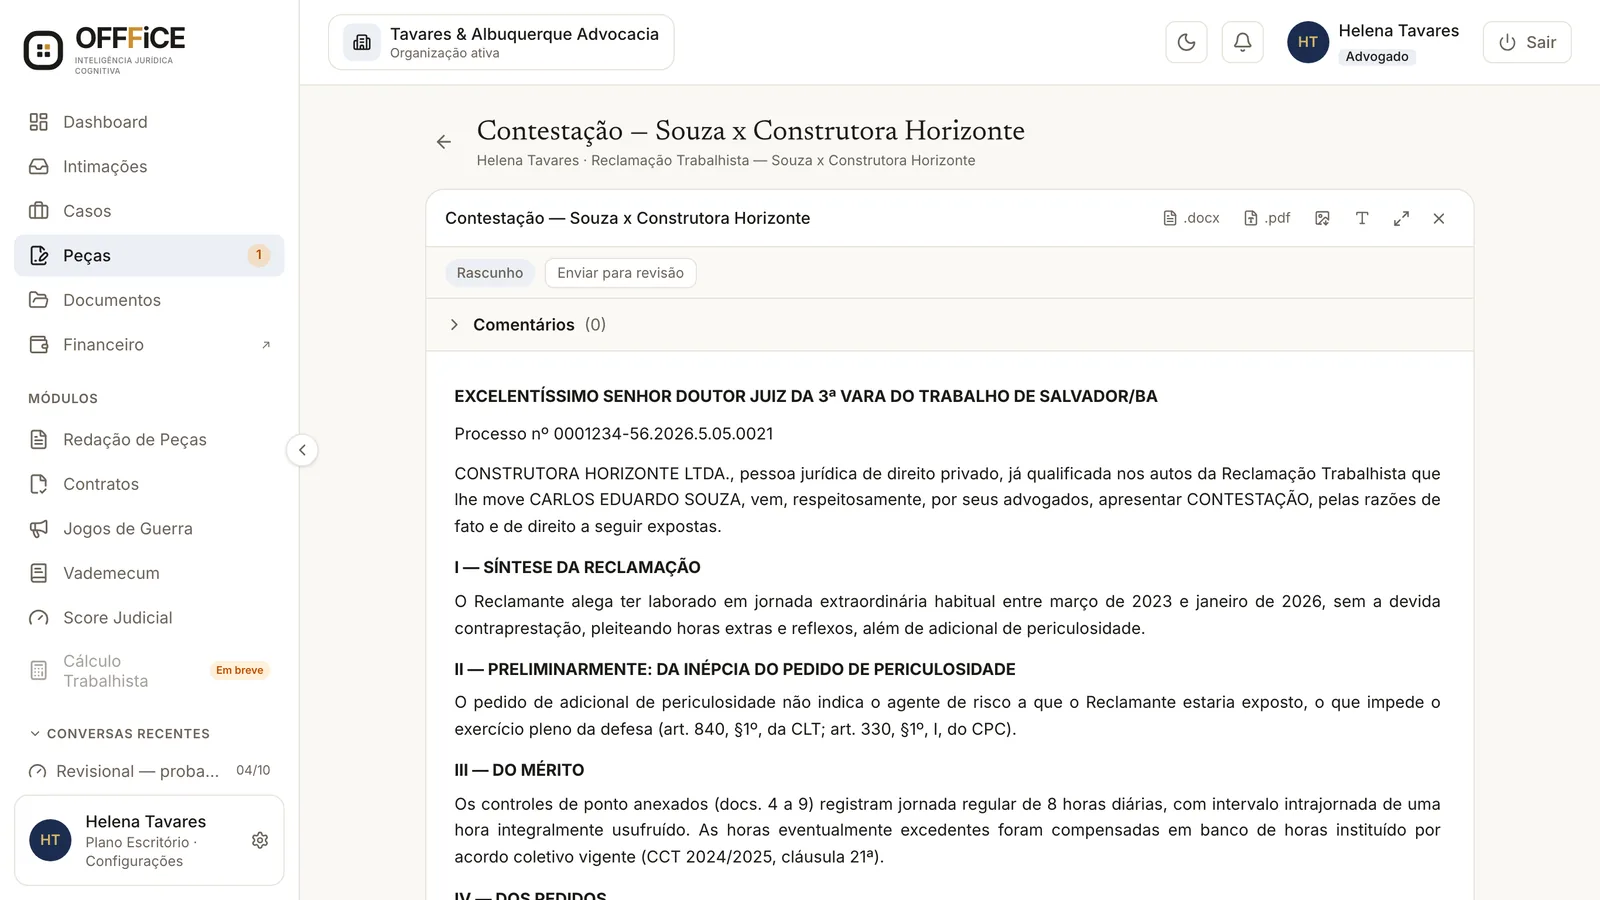Viewport: 1600px width, 900px height.
Task: Click the page title Contestação — Souza x Construtora Horizonte
Action: click(x=751, y=131)
